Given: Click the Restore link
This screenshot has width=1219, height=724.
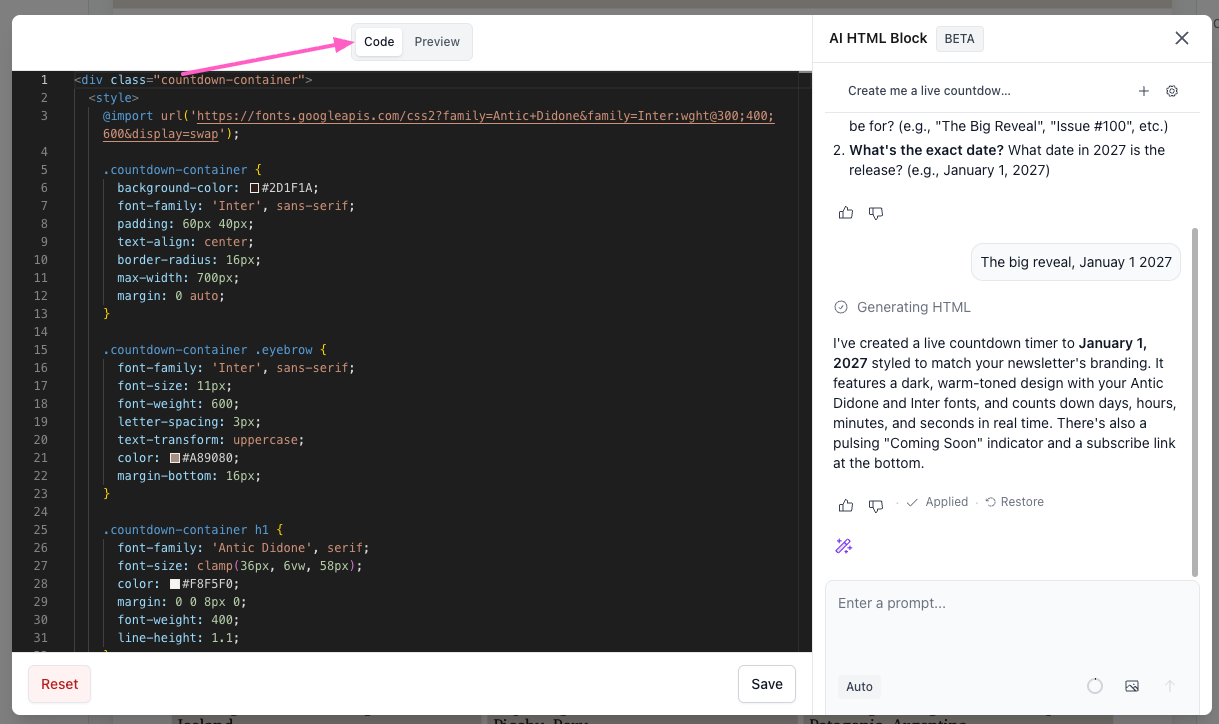Looking at the screenshot, I should click(1014, 502).
